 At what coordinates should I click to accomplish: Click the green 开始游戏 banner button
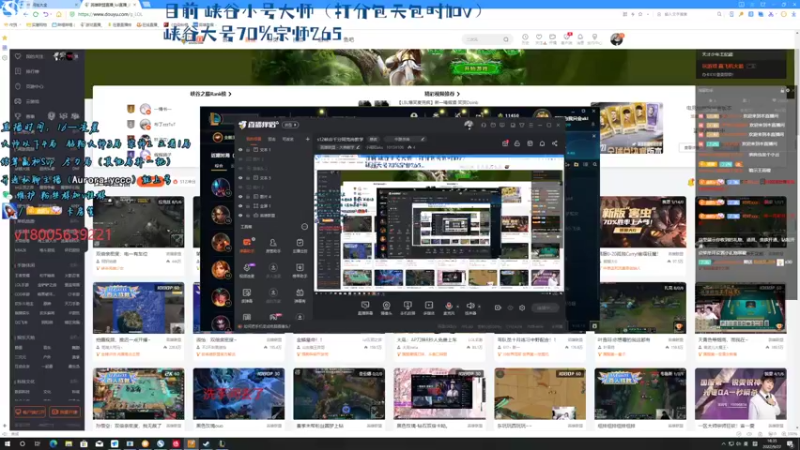(476, 68)
